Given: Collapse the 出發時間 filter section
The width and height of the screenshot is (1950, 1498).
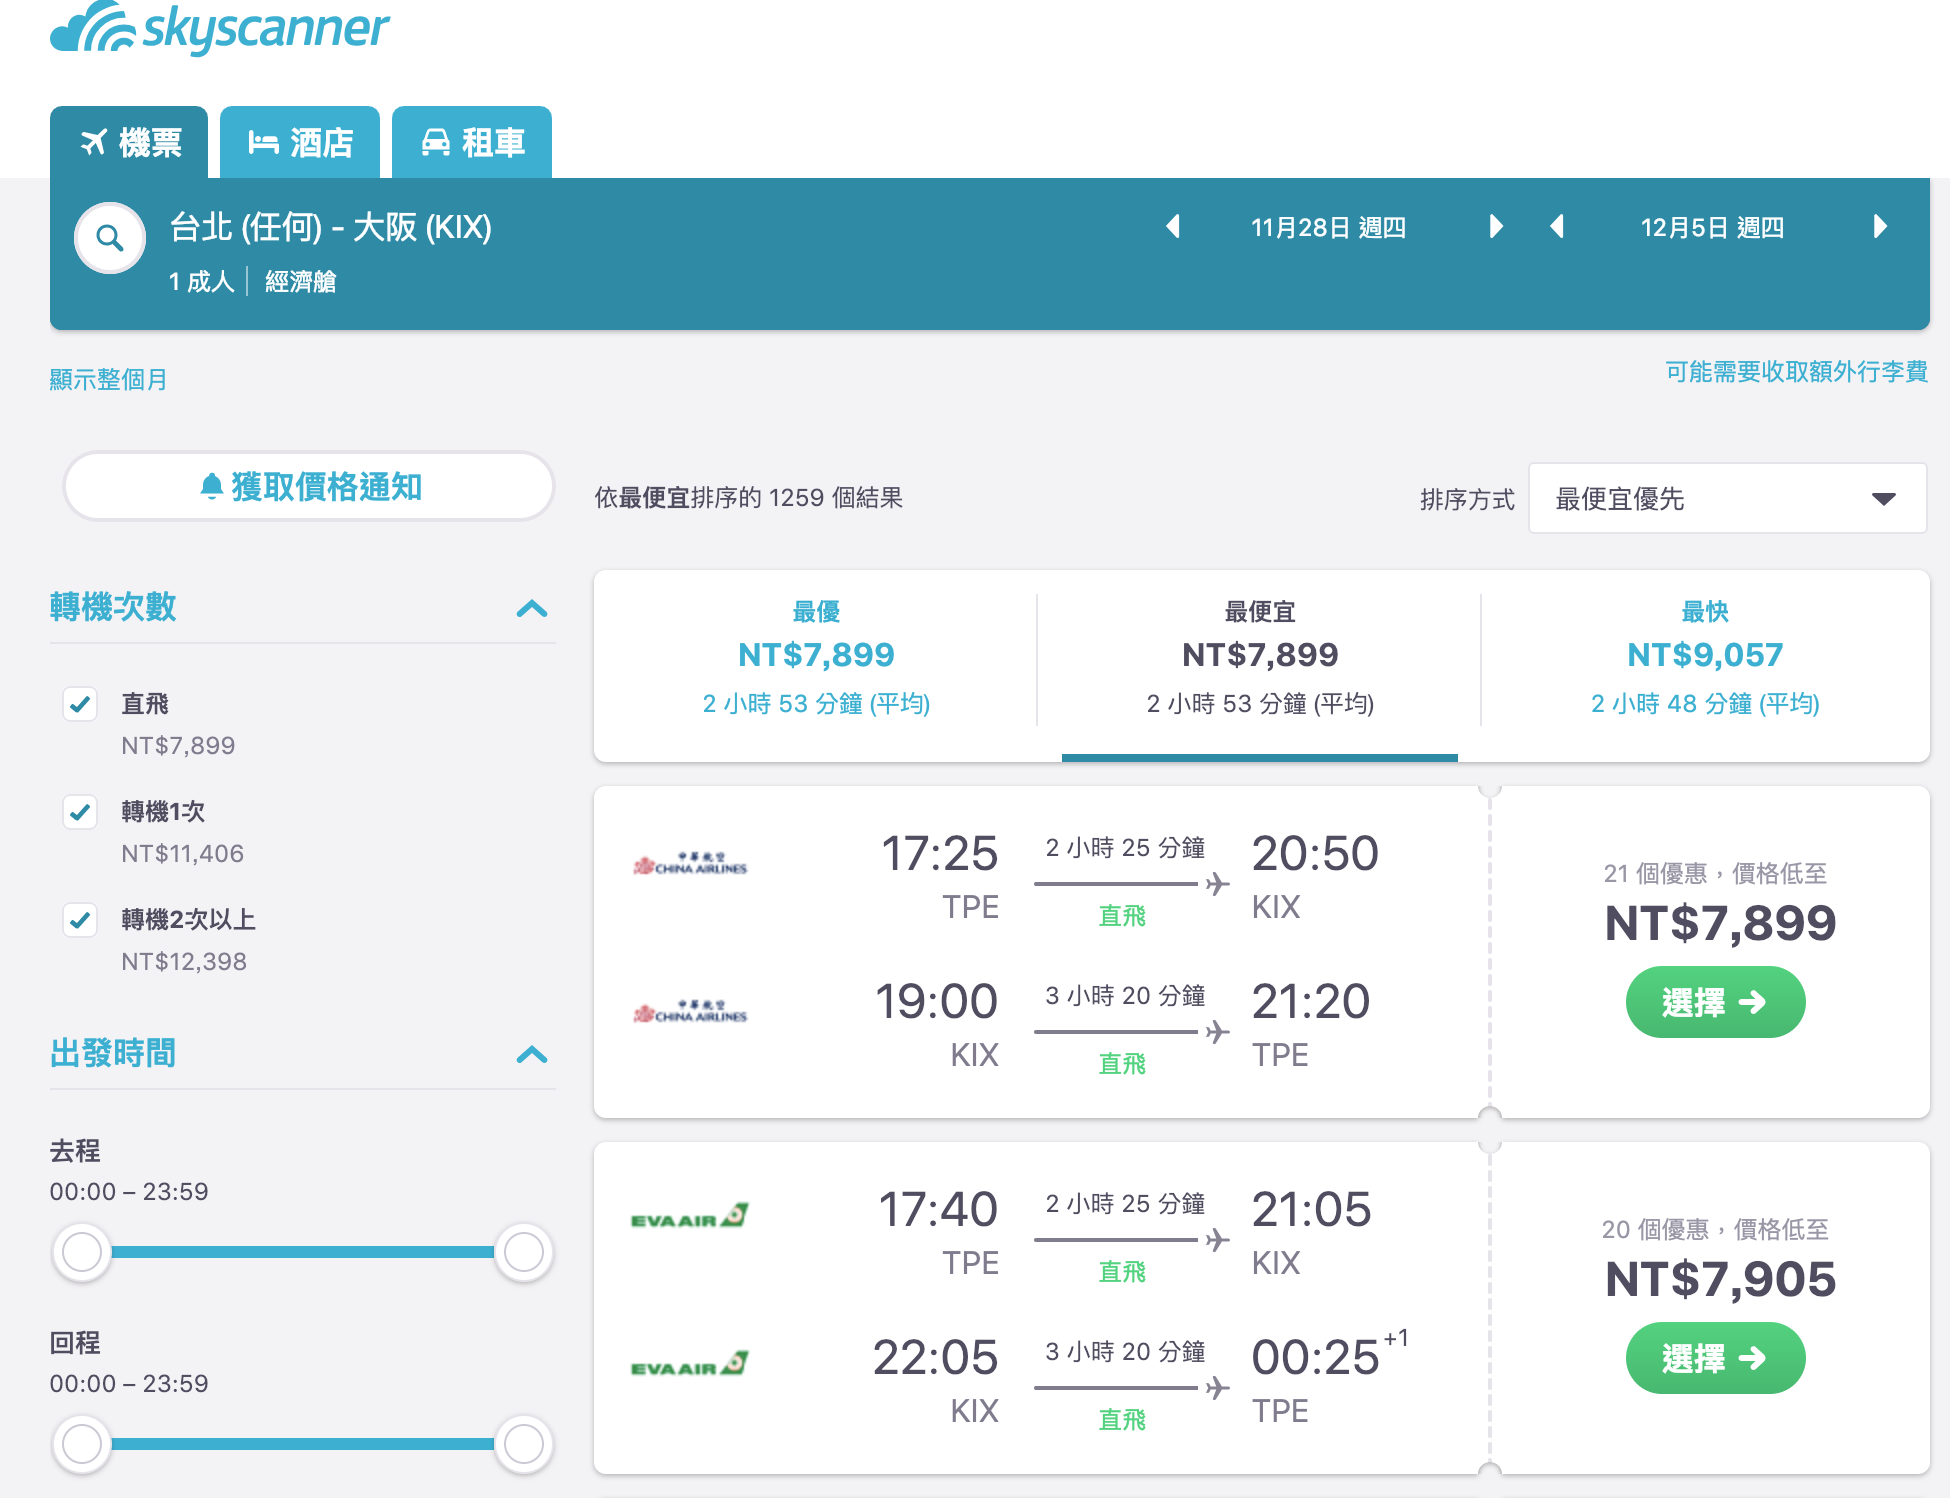Looking at the screenshot, I should [x=532, y=1054].
